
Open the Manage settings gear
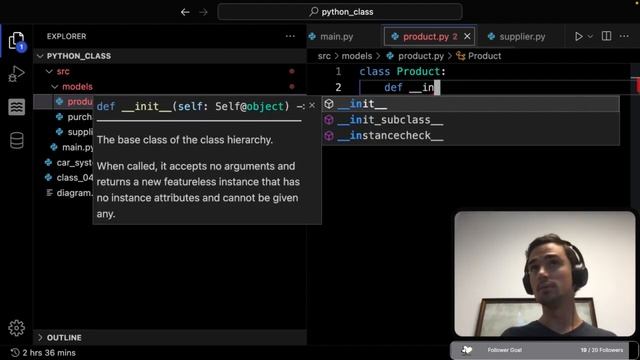tap(16, 328)
